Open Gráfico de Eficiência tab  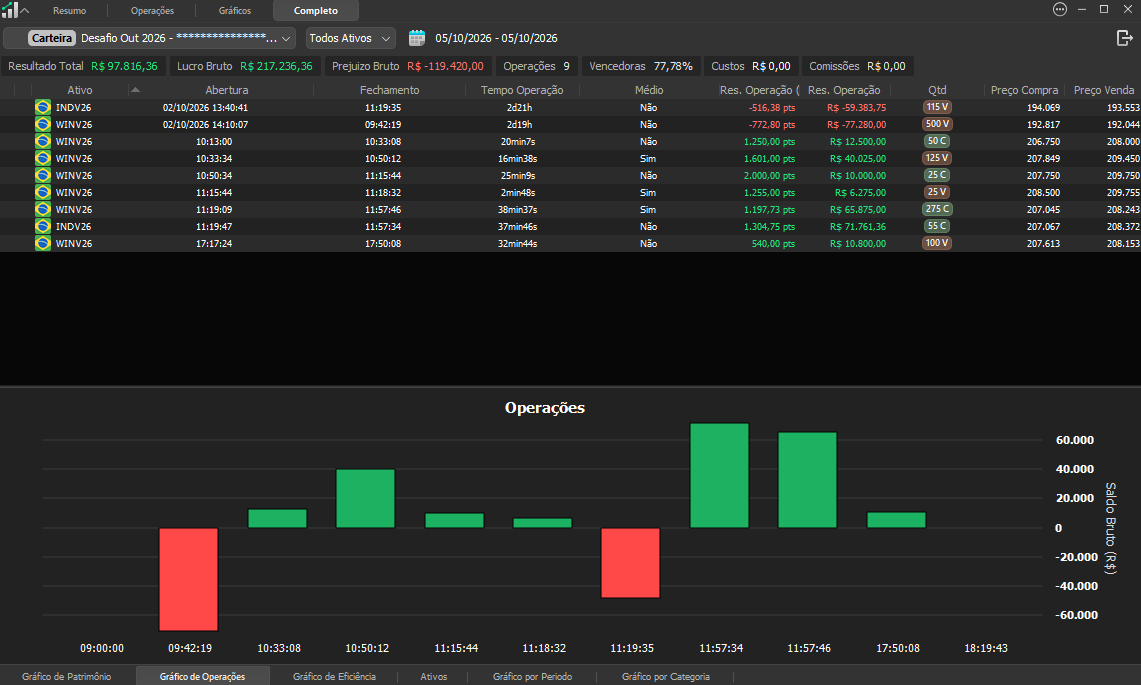pos(334,676)
